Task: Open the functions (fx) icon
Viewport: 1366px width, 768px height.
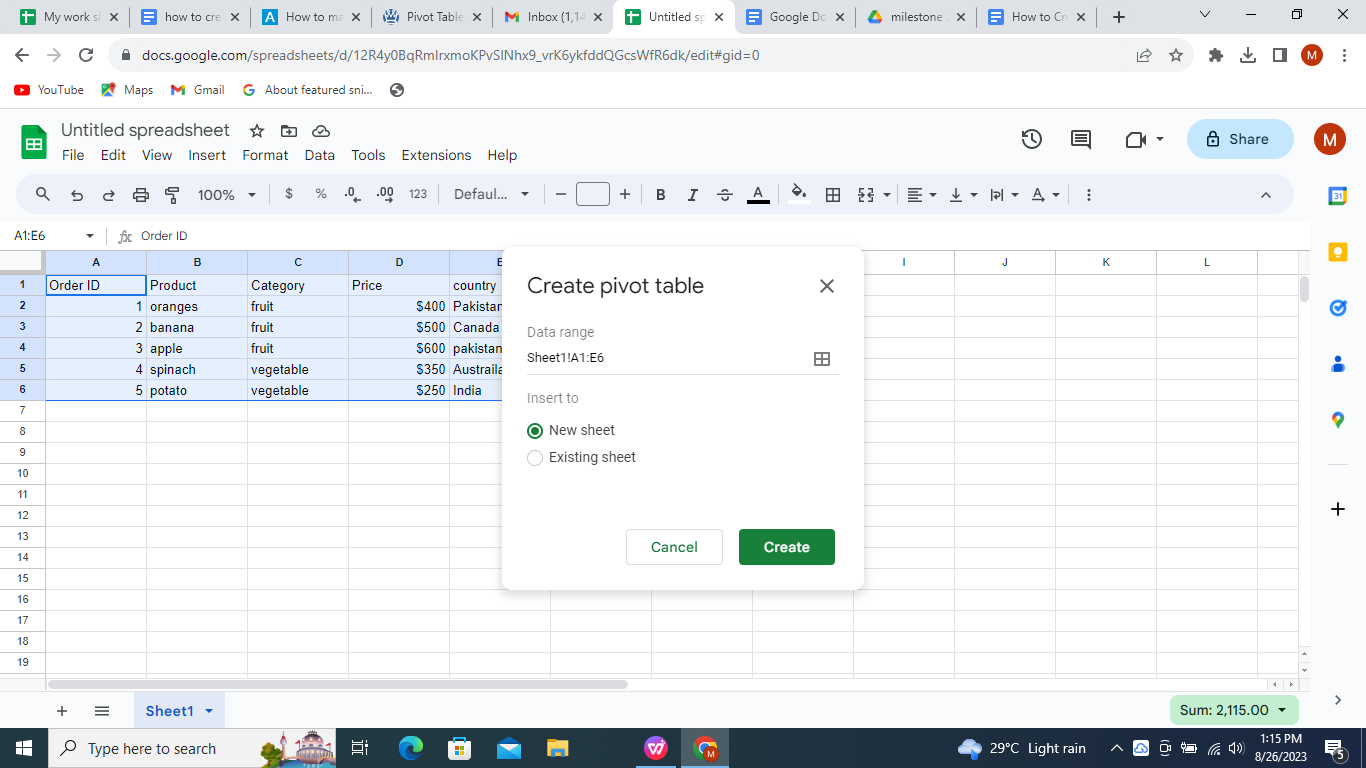Action: 124,236
